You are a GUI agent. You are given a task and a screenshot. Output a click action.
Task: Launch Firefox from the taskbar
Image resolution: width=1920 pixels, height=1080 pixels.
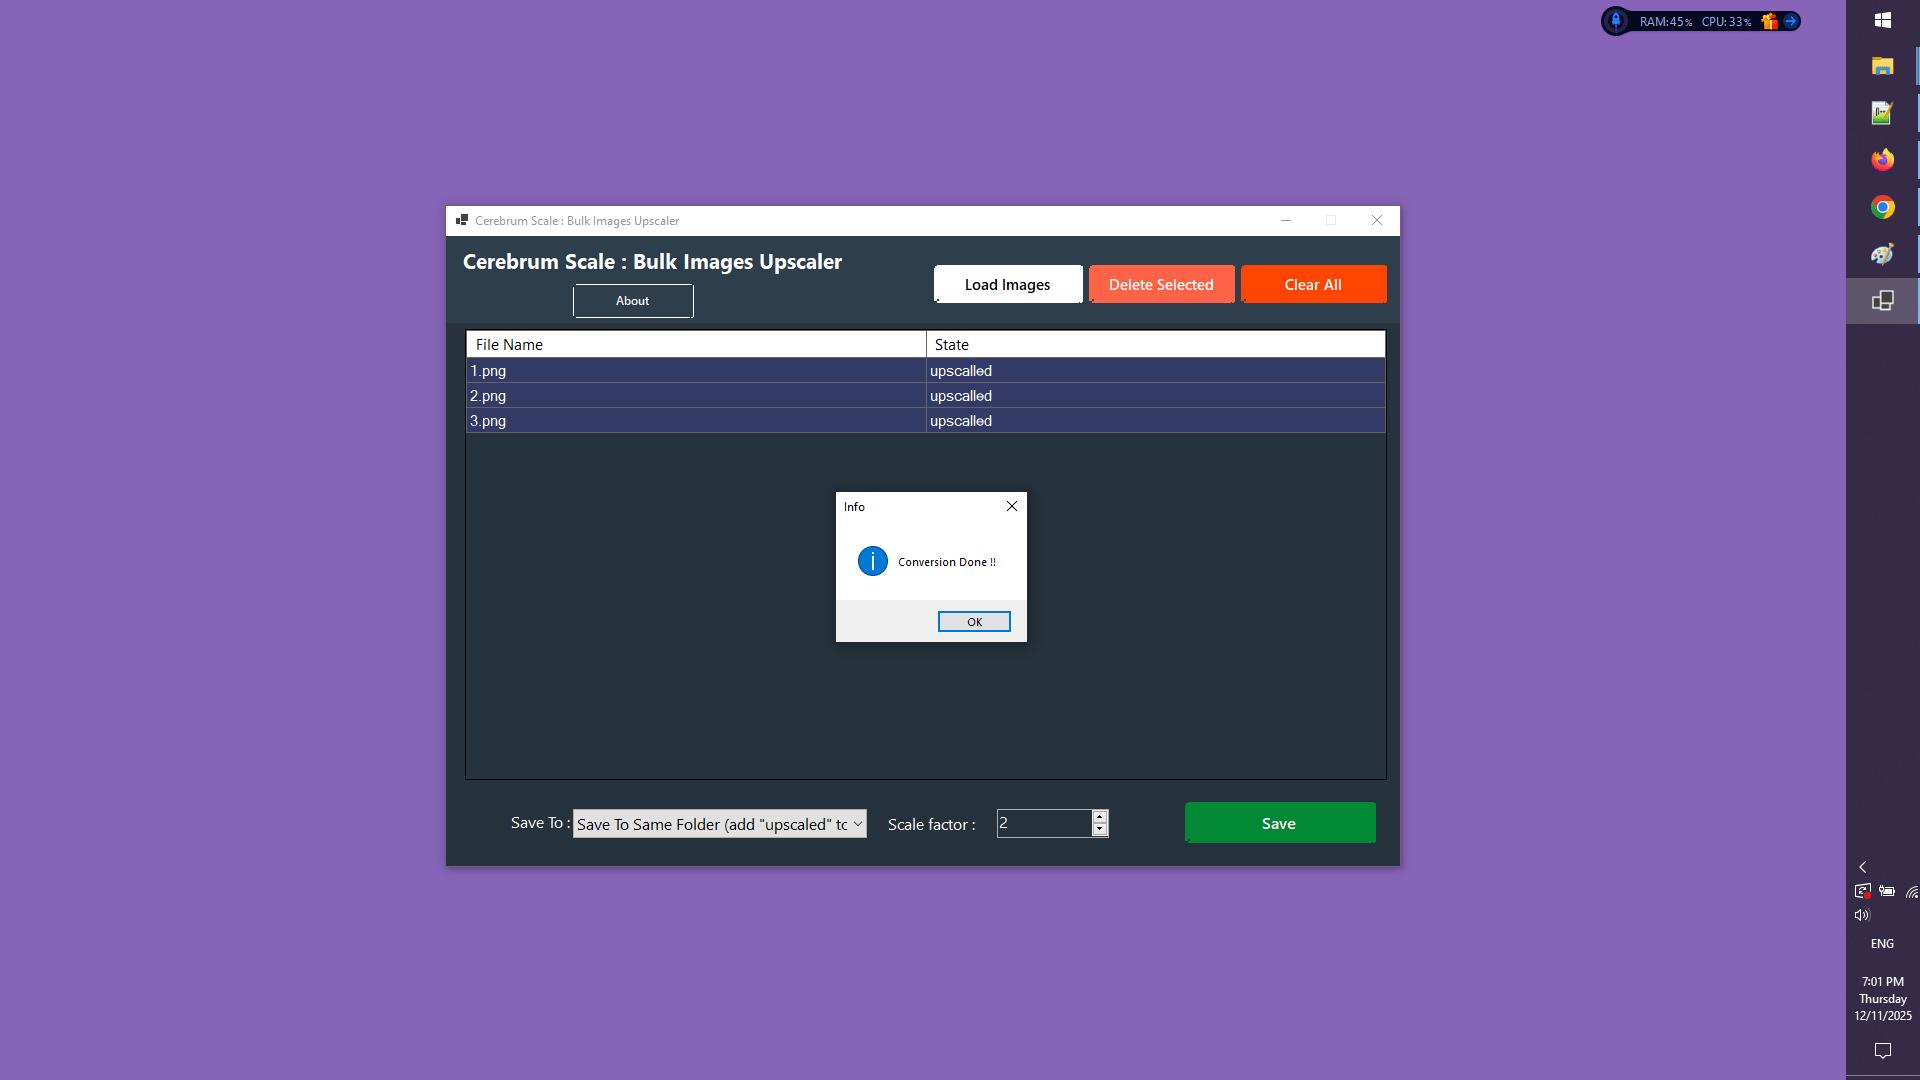click(1882, 159)
